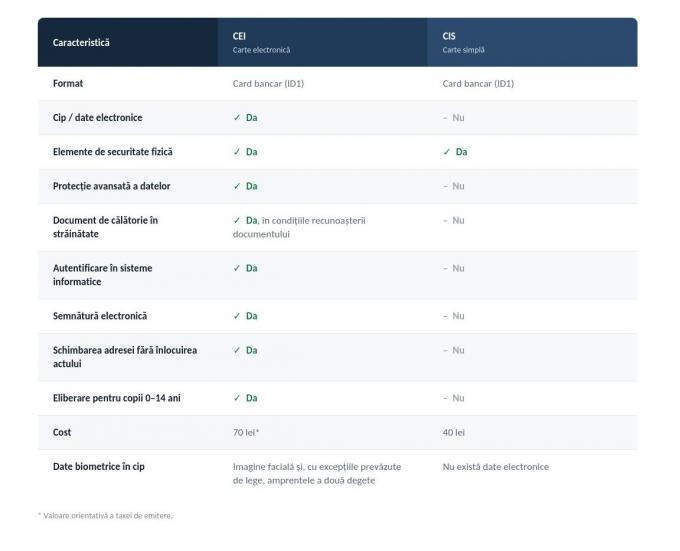Click the checkmark beside Document de călătorie answer
The height and width of the screenshot is (551, 680).
237,220
